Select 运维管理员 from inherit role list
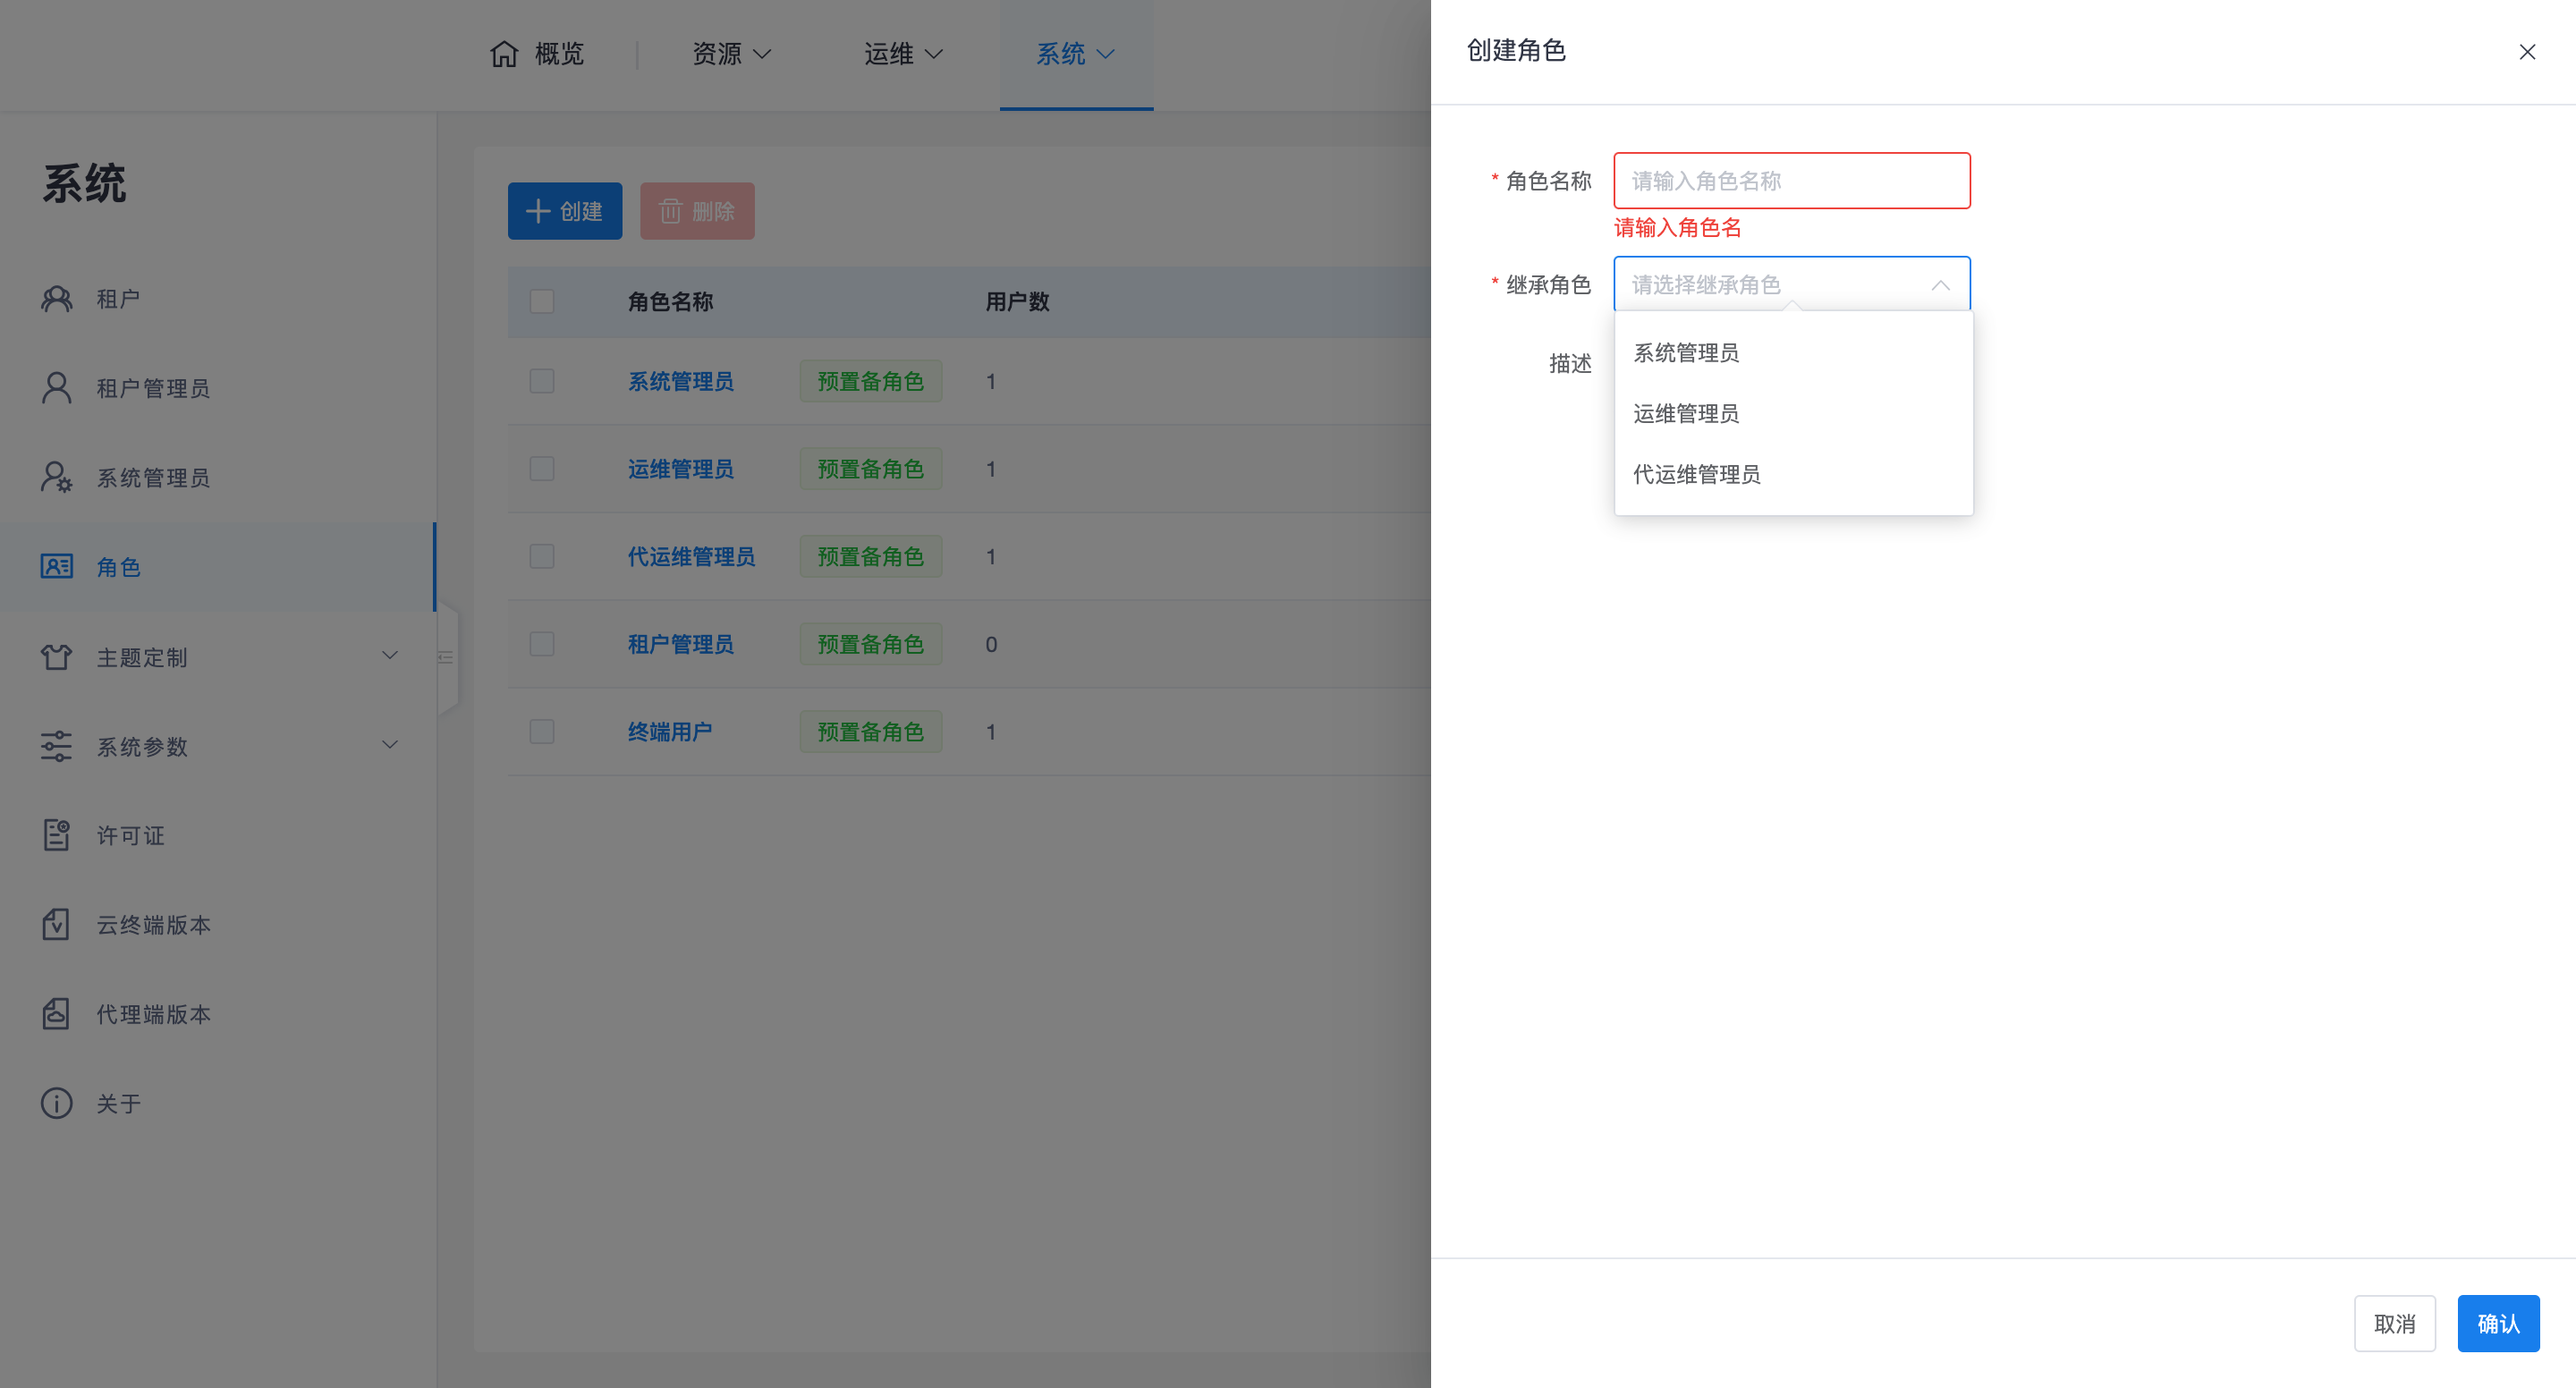The height and width of the screenshot is (1388, 2576). [1793, 414]
